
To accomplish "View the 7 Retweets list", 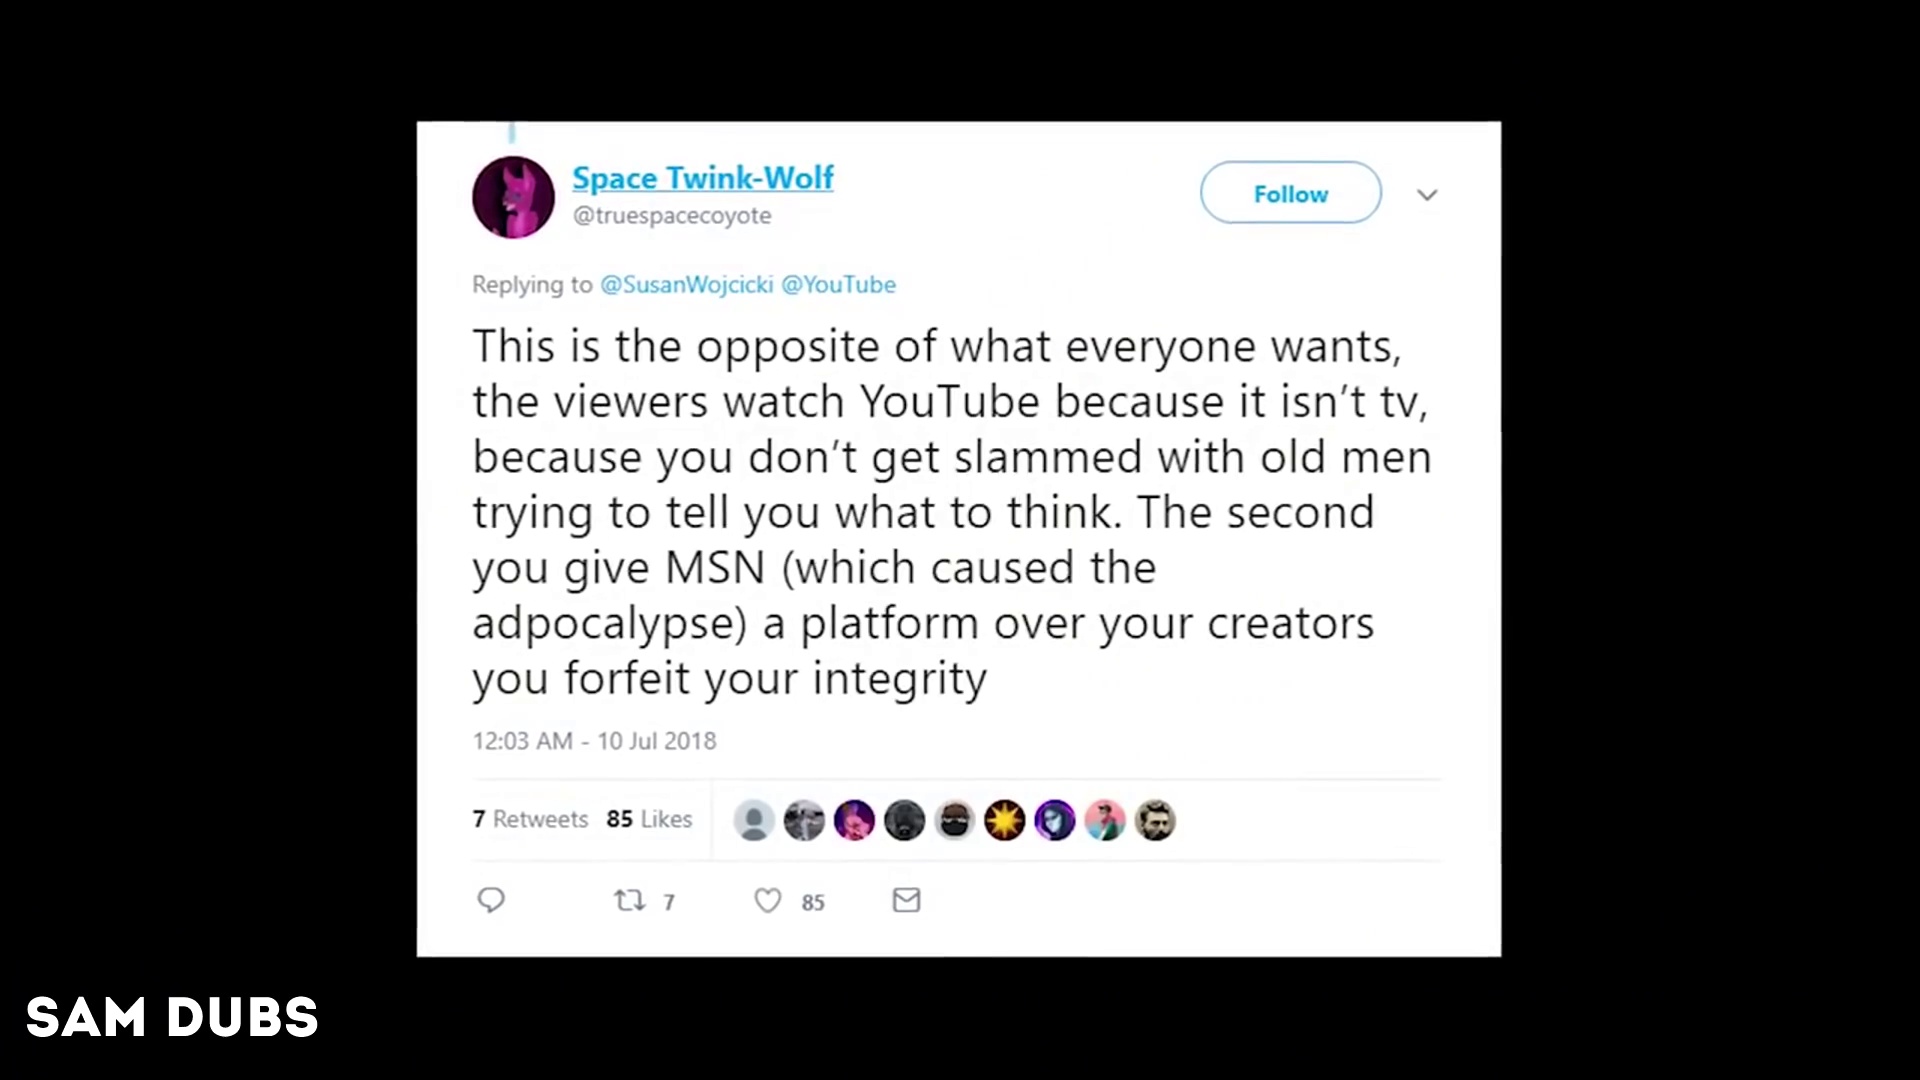I will pos(530,819).
